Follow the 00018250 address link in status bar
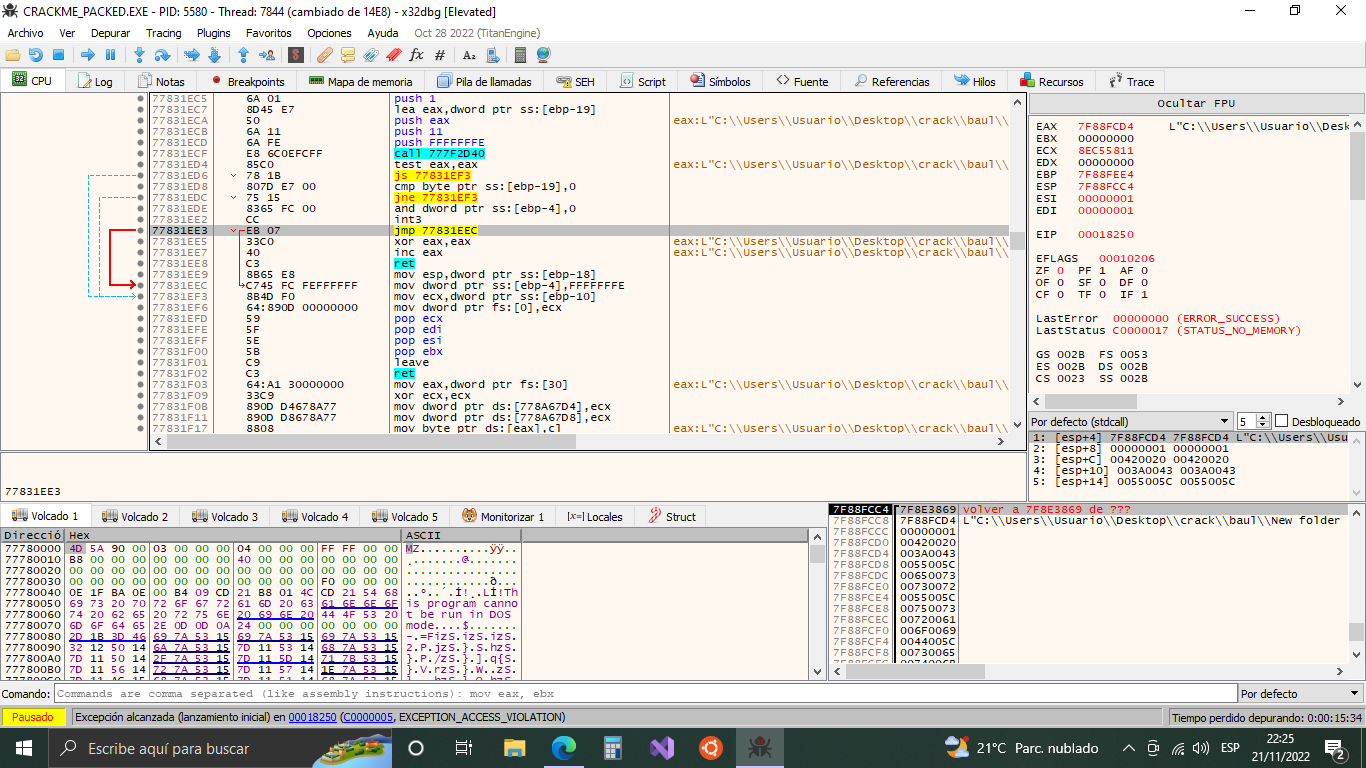Screen dimensions: 1366x768 pyautogui.click(x=311, y=717)
